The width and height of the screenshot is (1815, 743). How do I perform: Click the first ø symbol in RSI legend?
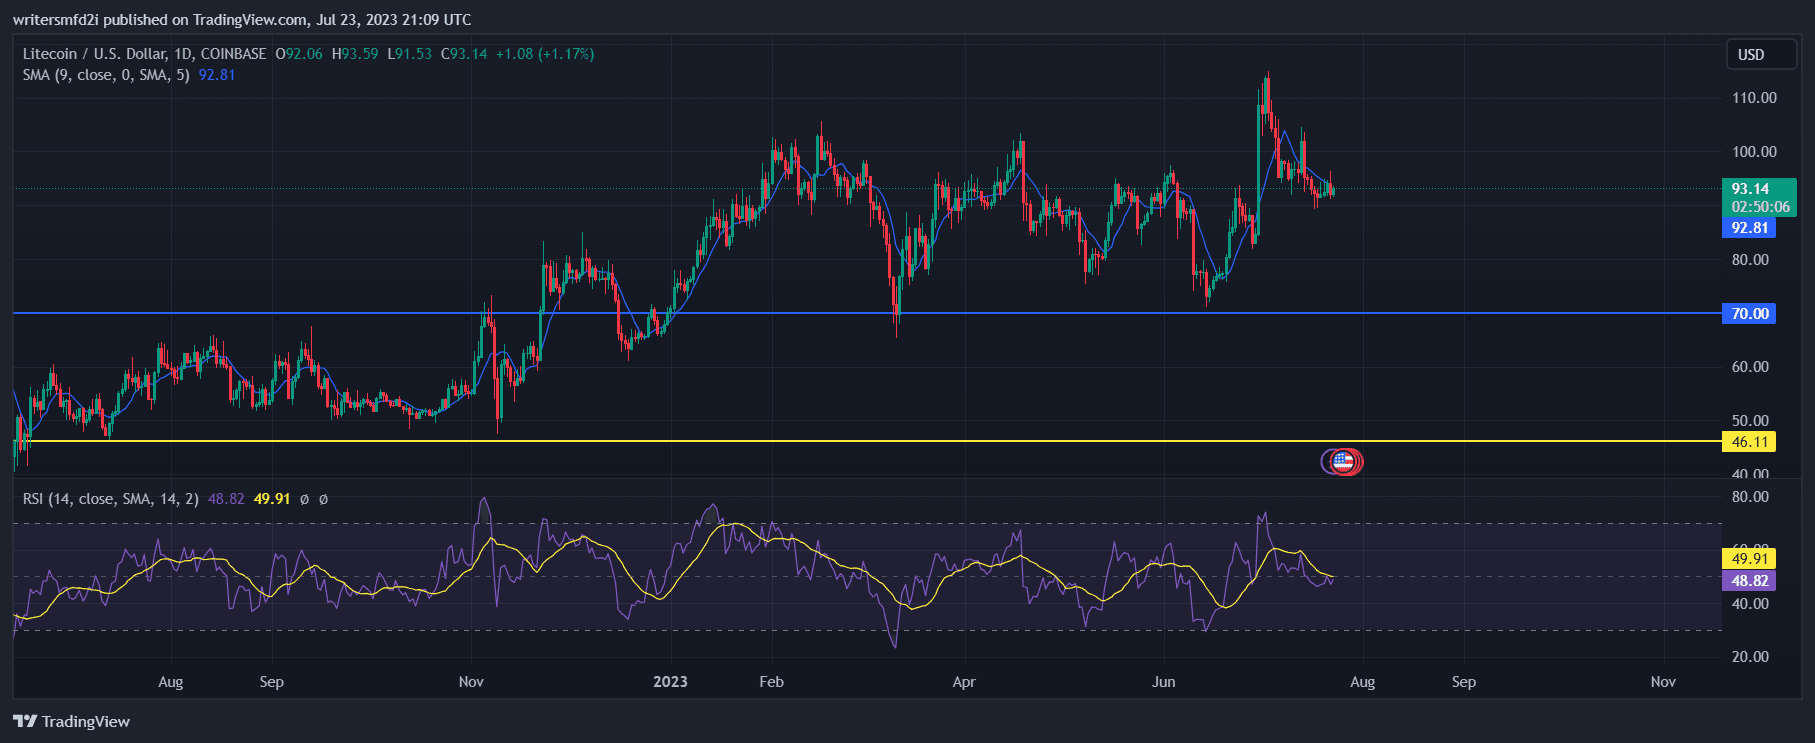pos(304,498)
